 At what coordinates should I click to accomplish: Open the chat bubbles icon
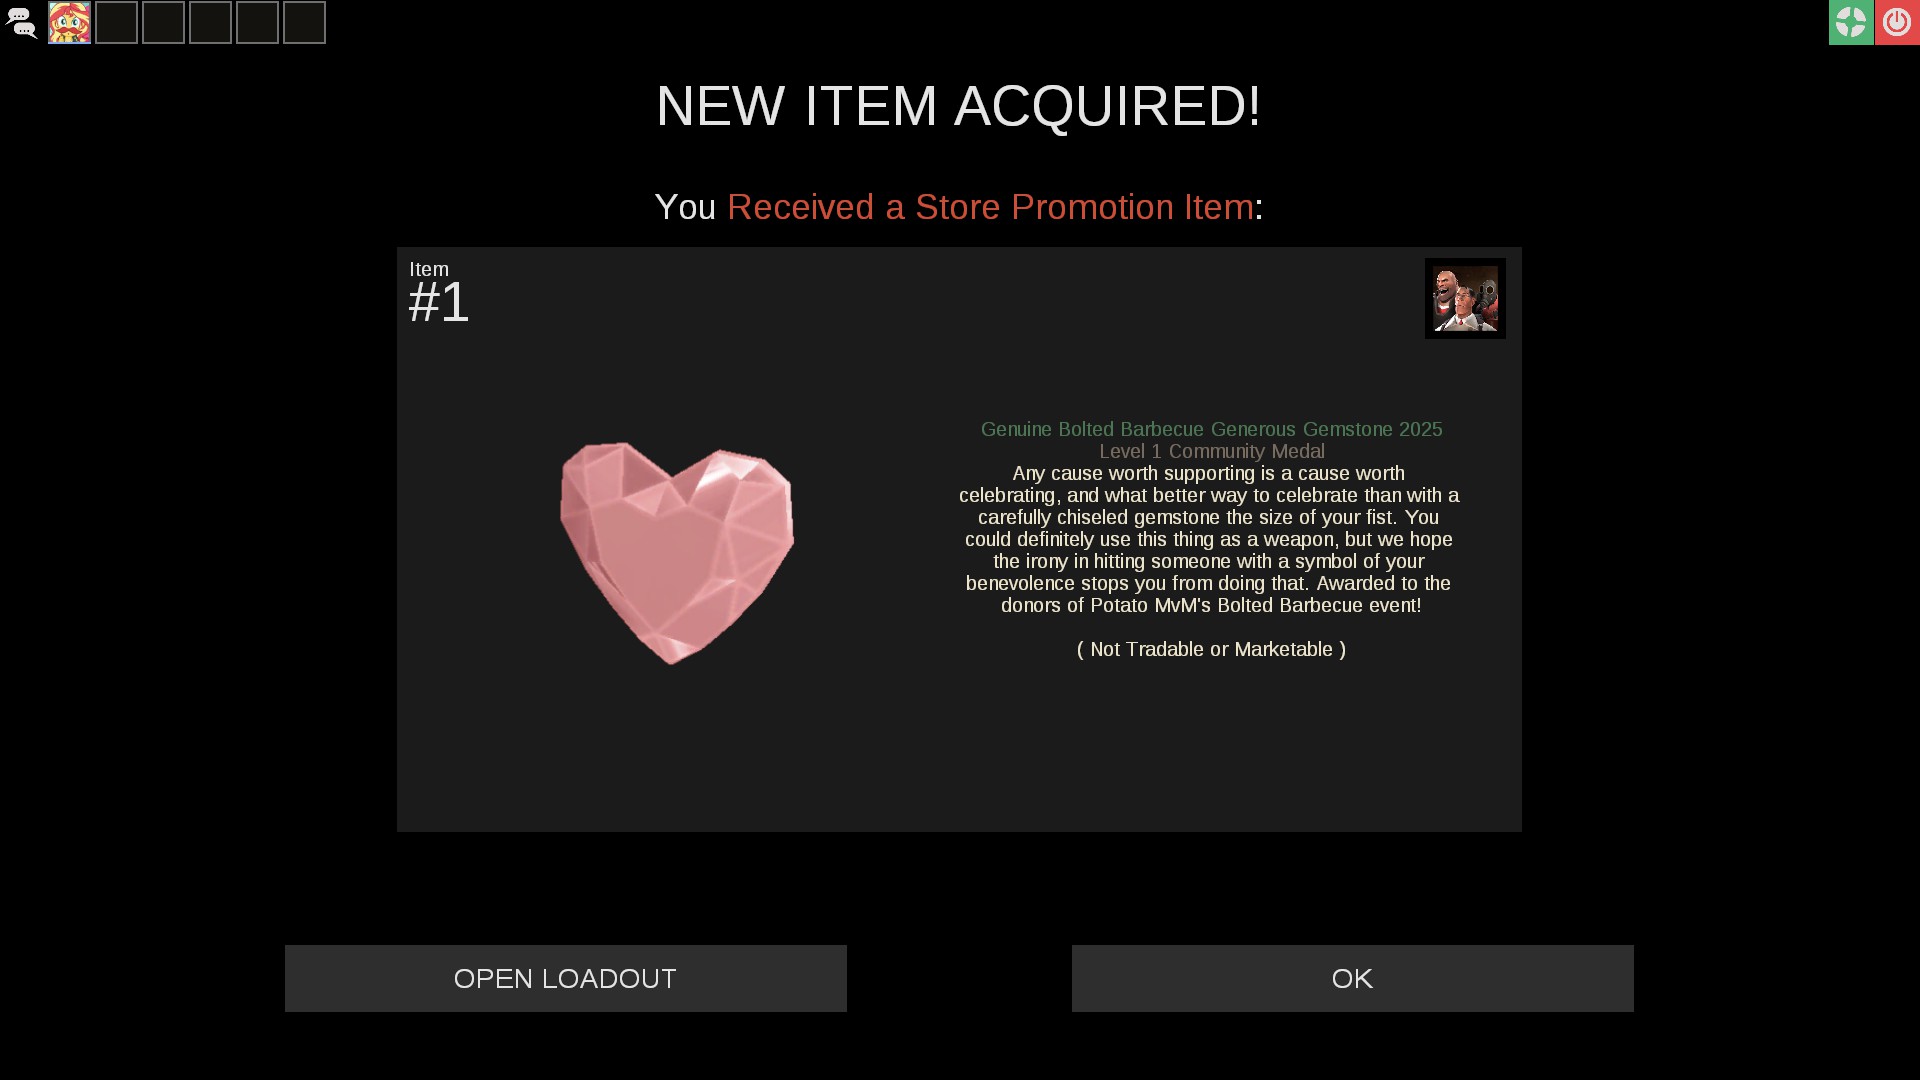21,22
